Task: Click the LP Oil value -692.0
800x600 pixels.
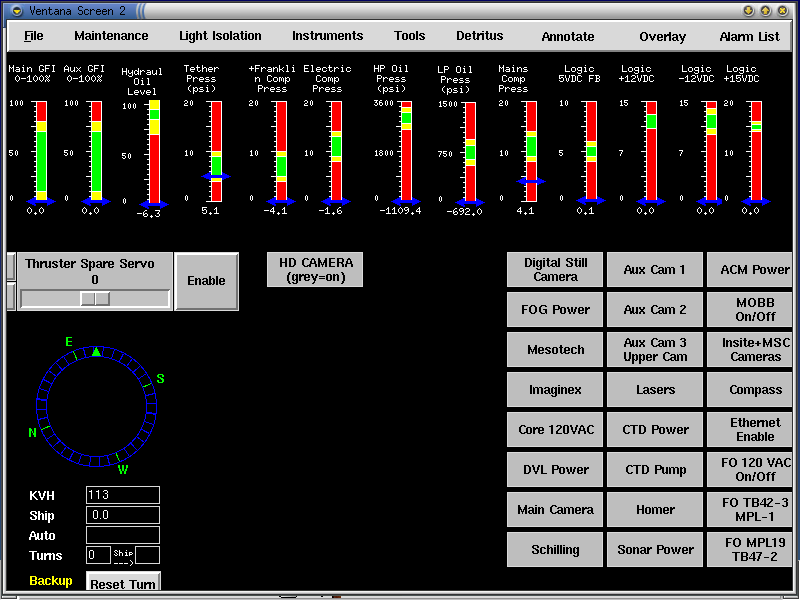Action: pyautogui.click(x=464, y=212)
